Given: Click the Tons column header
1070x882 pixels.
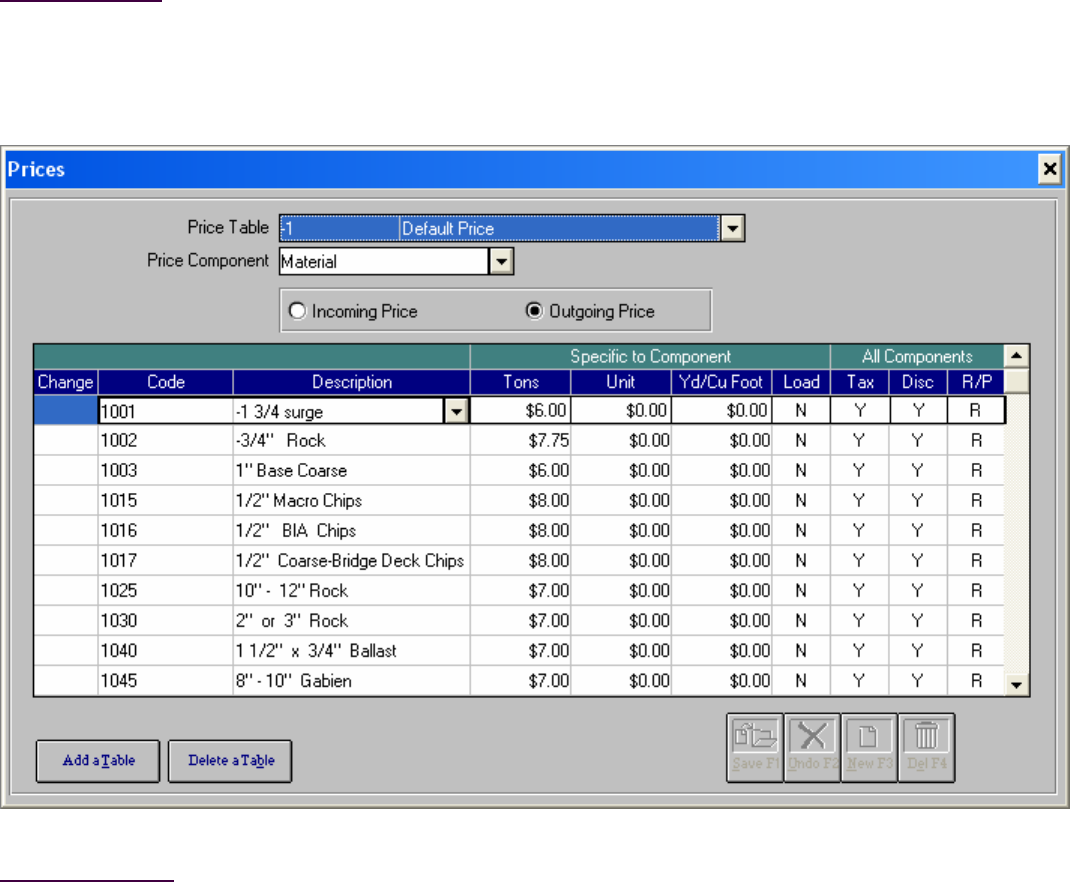Looking at the screenshot, I should coord(520,382).
